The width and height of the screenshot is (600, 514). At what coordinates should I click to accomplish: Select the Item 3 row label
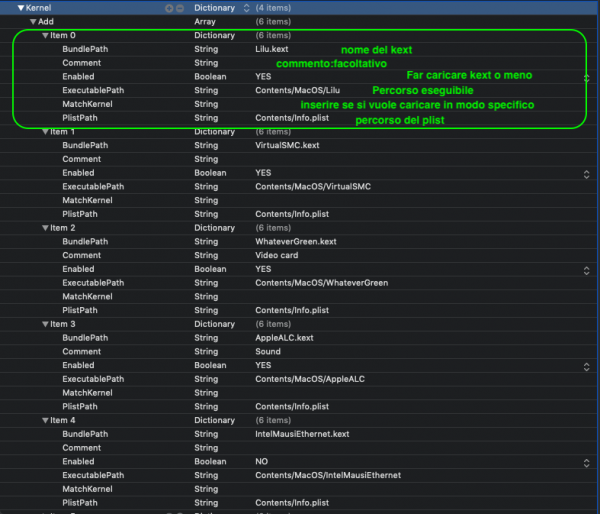pyautogui.click(x=63, y=324)
